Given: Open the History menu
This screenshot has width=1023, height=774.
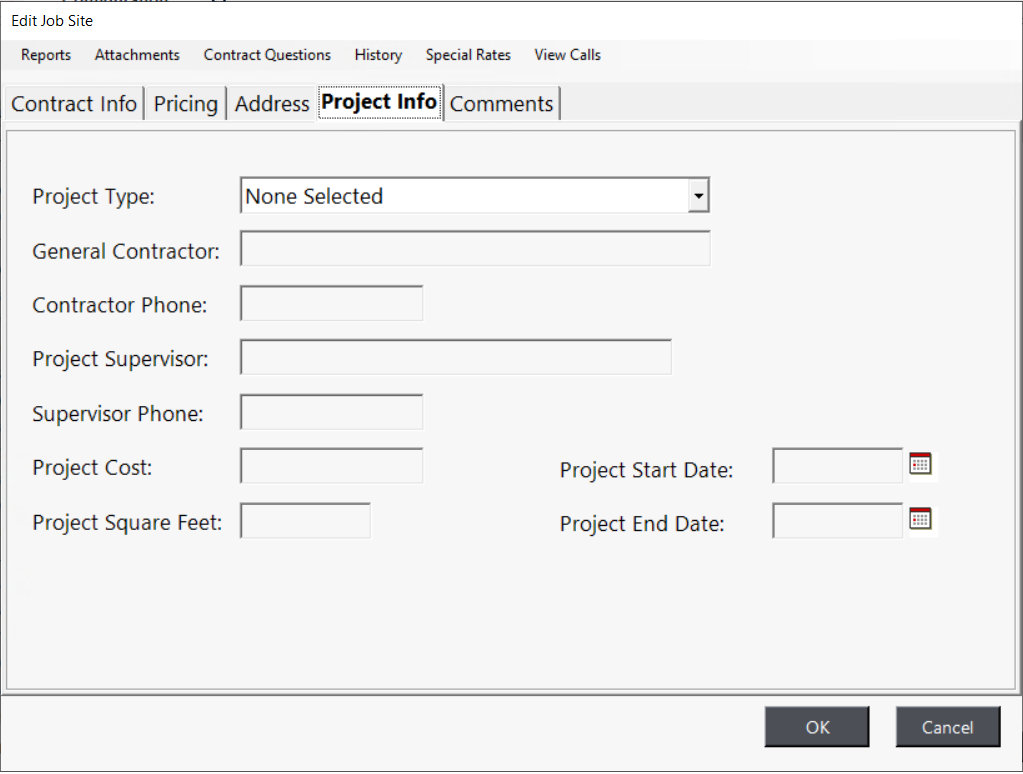Looking at the screenshot, I should (378, 55).
